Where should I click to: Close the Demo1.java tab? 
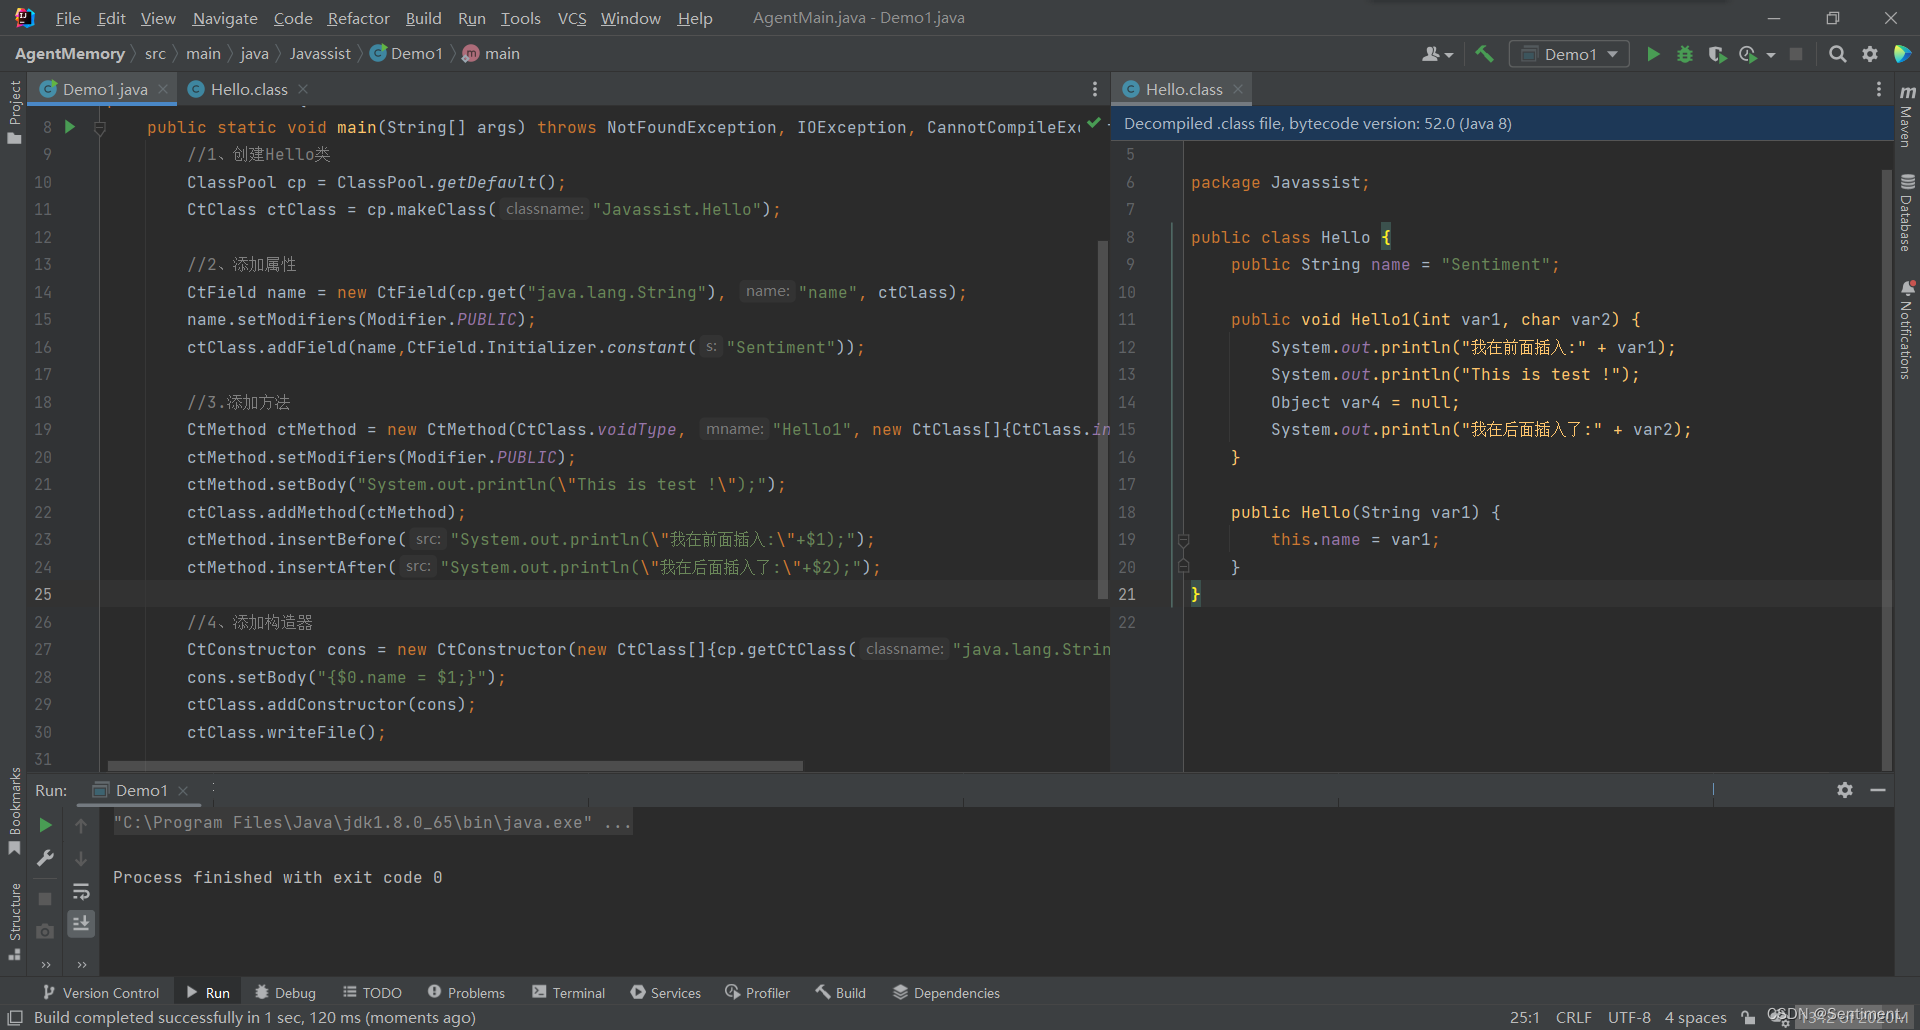click(163, 89)
